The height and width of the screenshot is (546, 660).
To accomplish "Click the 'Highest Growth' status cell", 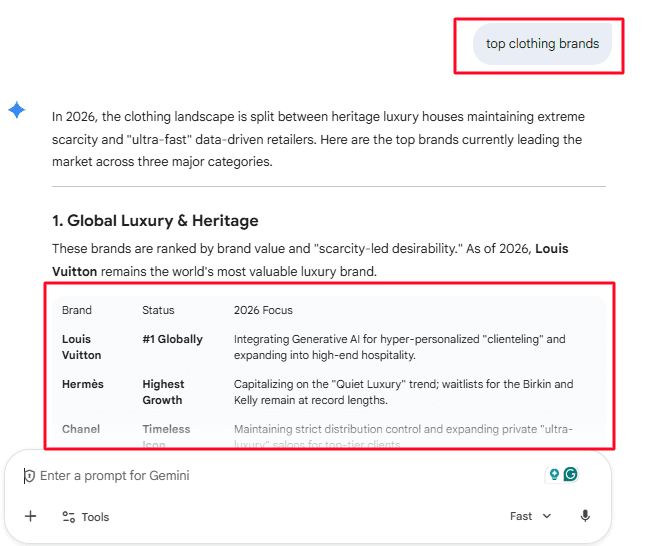I will (163, 392).
